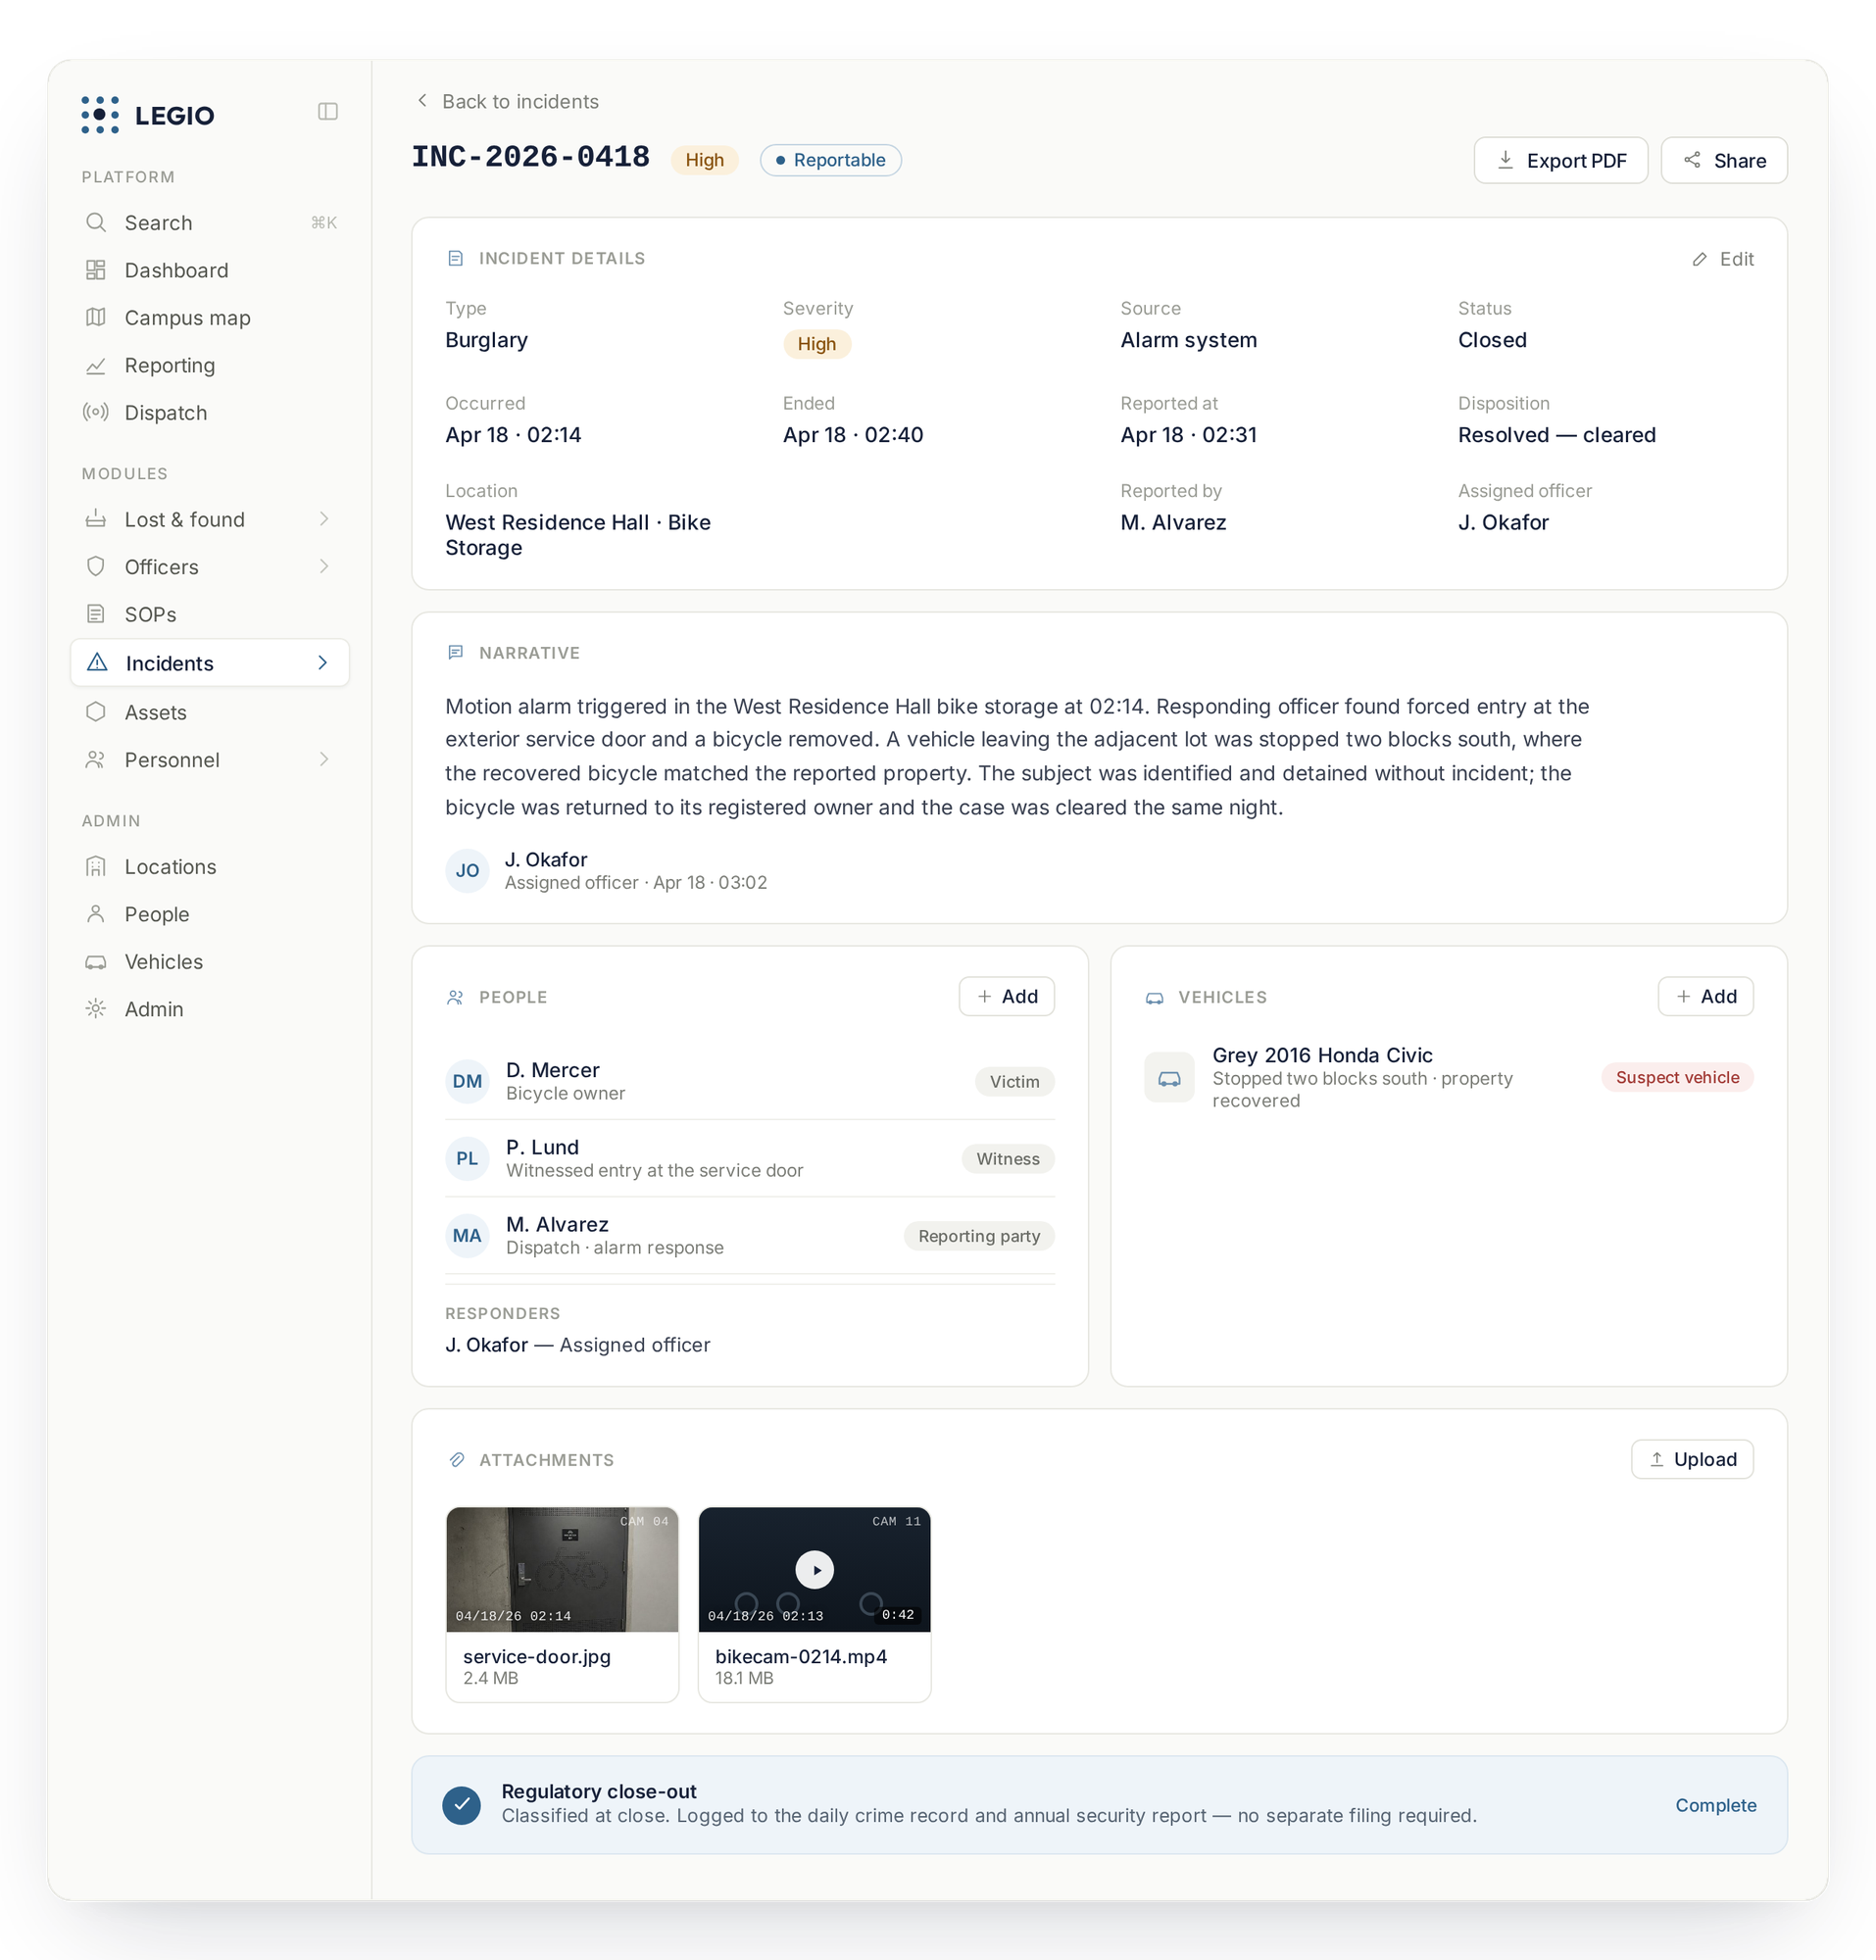Click the Campus map icon
The width and height of the screenshot is (1876, 1960).
(x=96, y=317)
